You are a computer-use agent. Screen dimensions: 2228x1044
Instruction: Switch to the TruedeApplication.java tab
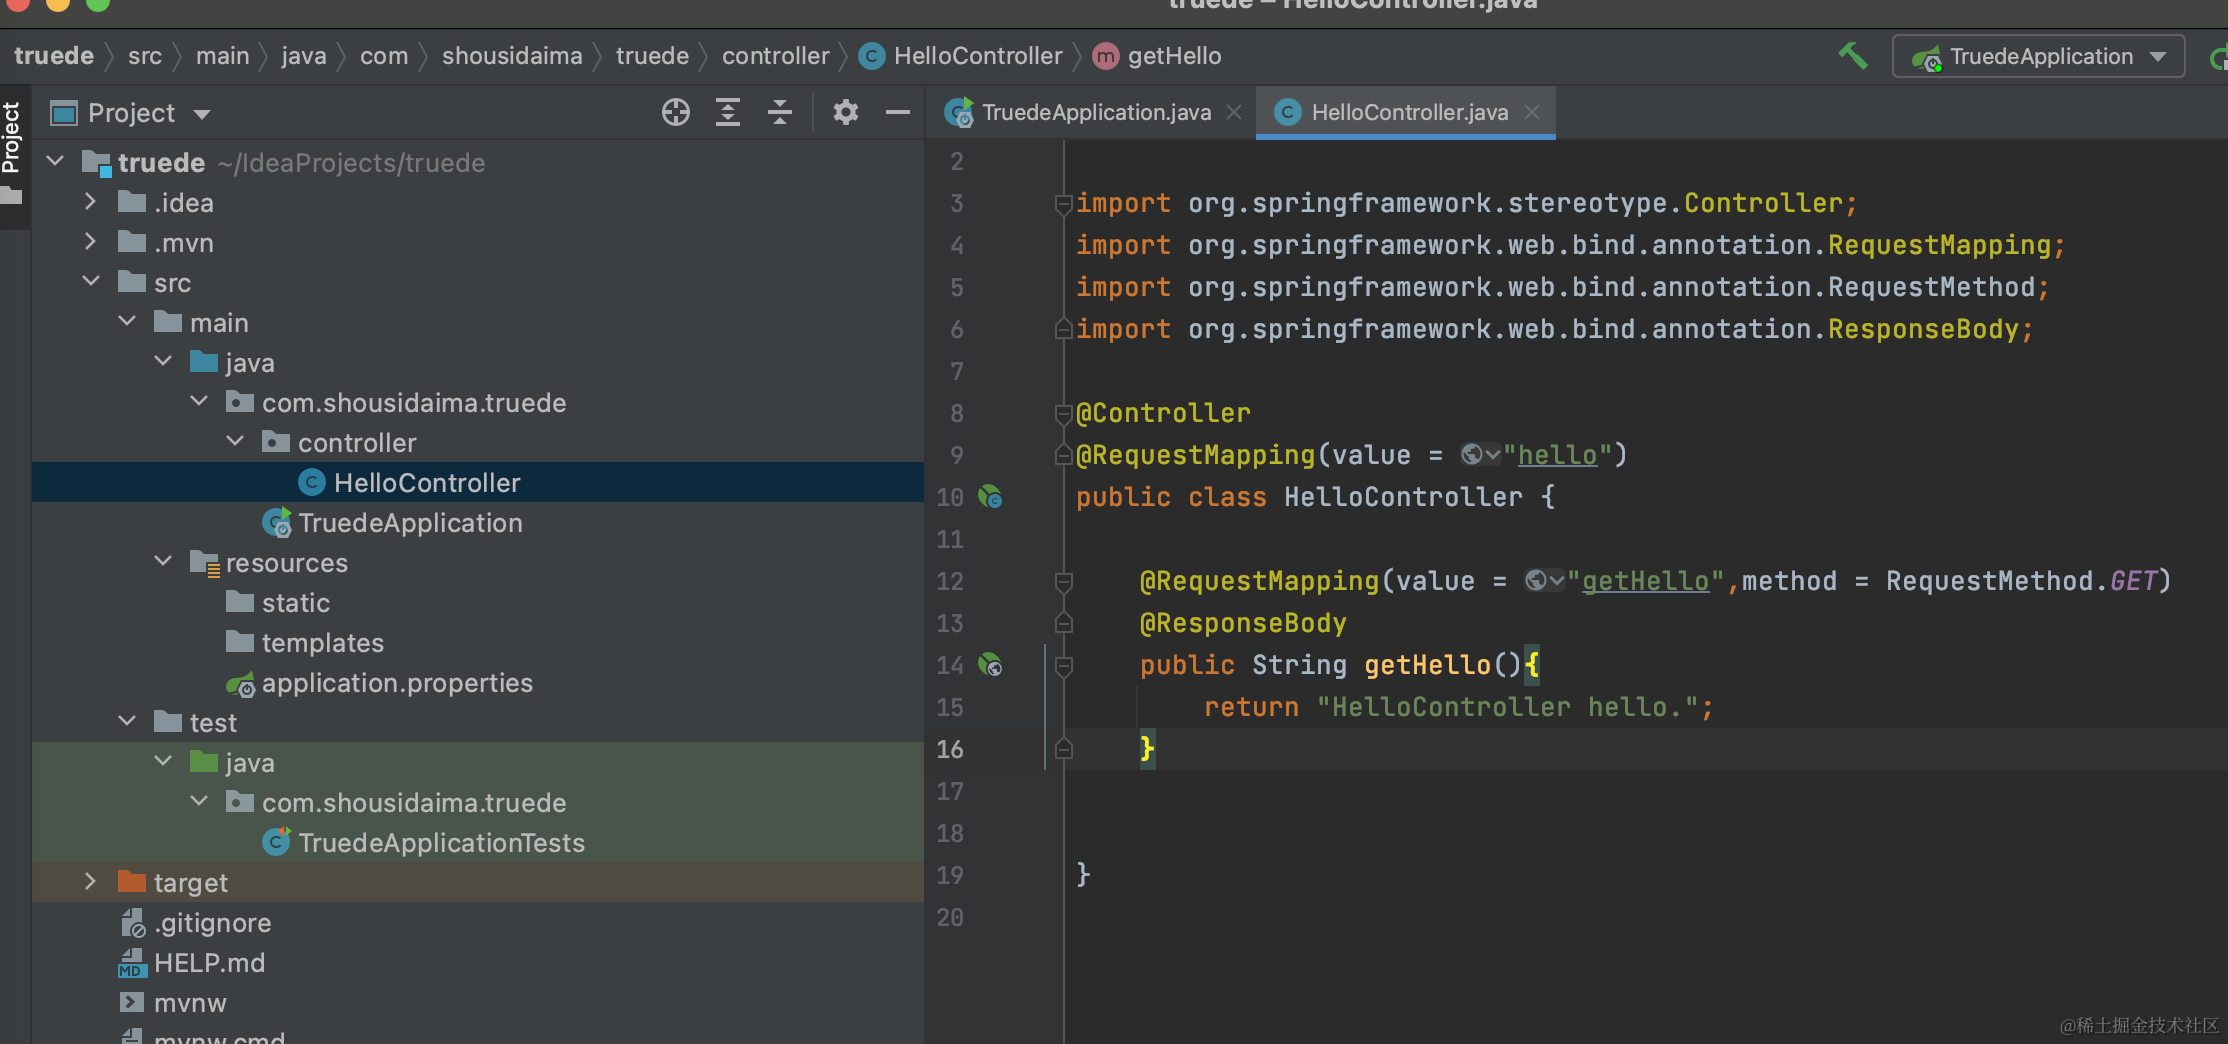point(1096,112)
